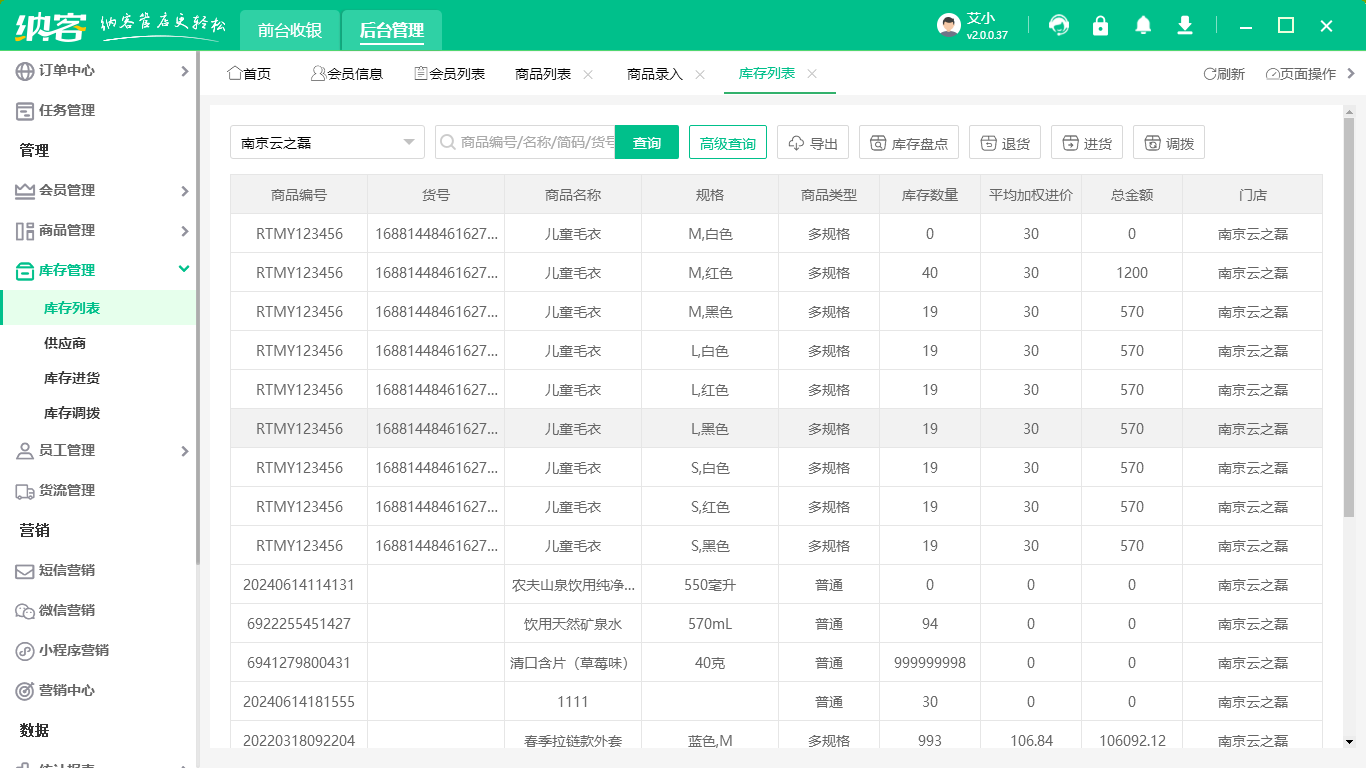
Task: Expand the 员工管理 menu chevron
Action: 184,451
